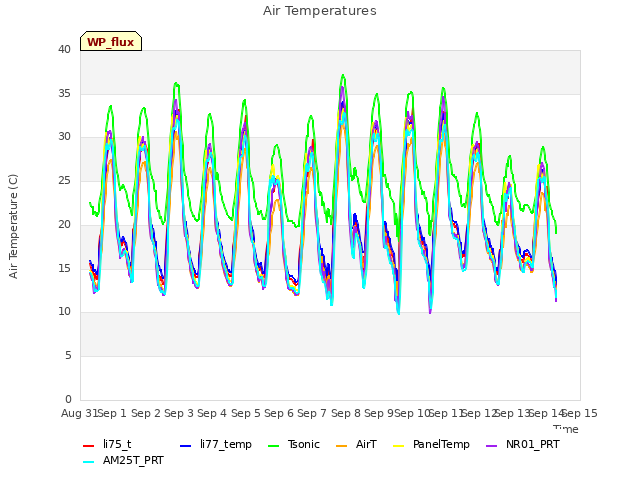Toggle the Tsonic legend entry
The image size is (640, 480).
tap(294, 444)
